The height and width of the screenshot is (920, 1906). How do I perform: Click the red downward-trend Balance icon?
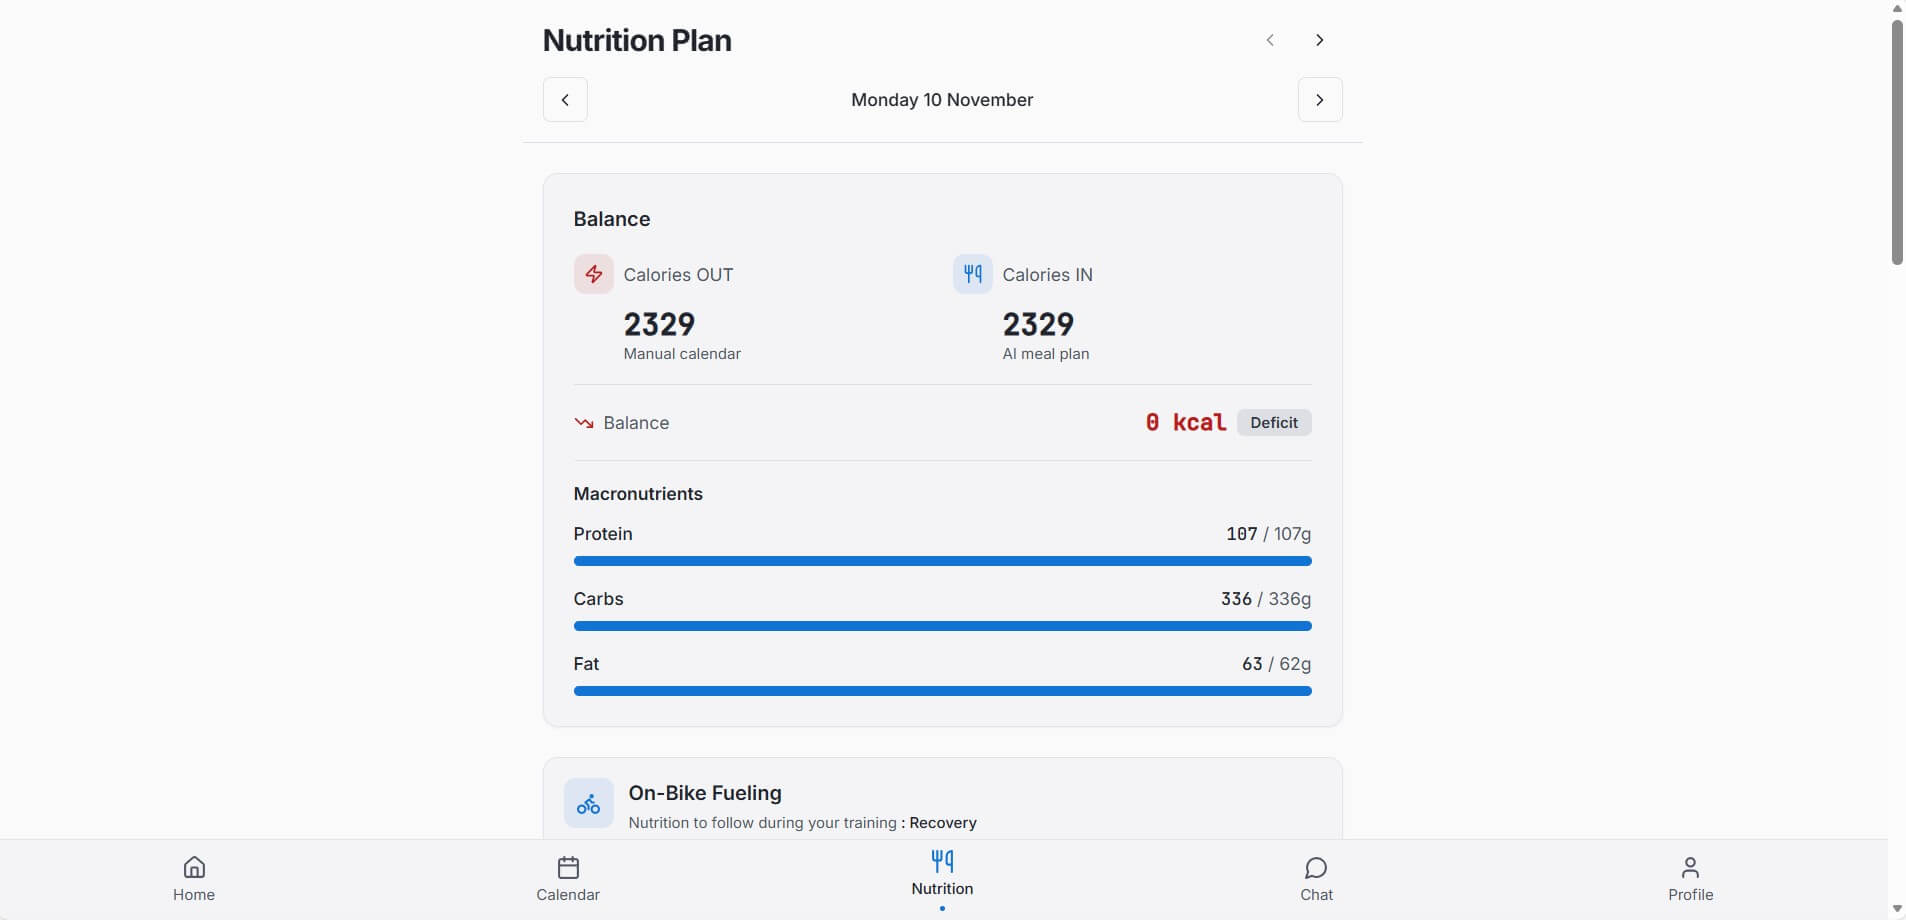click(x=584, y=423)
